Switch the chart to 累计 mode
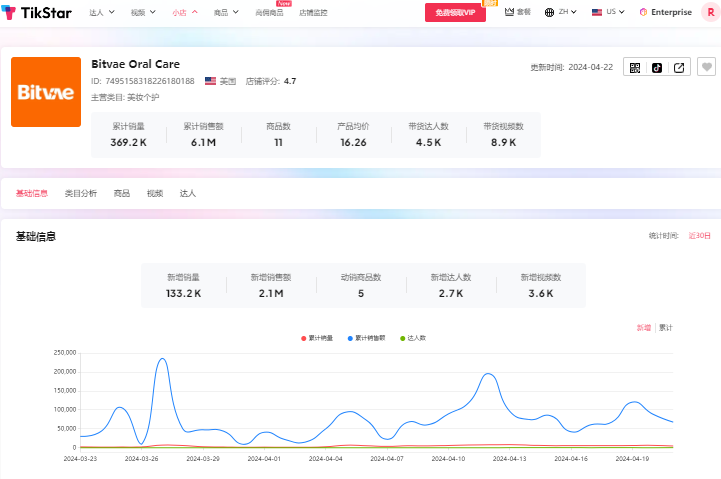 point(666,328)
